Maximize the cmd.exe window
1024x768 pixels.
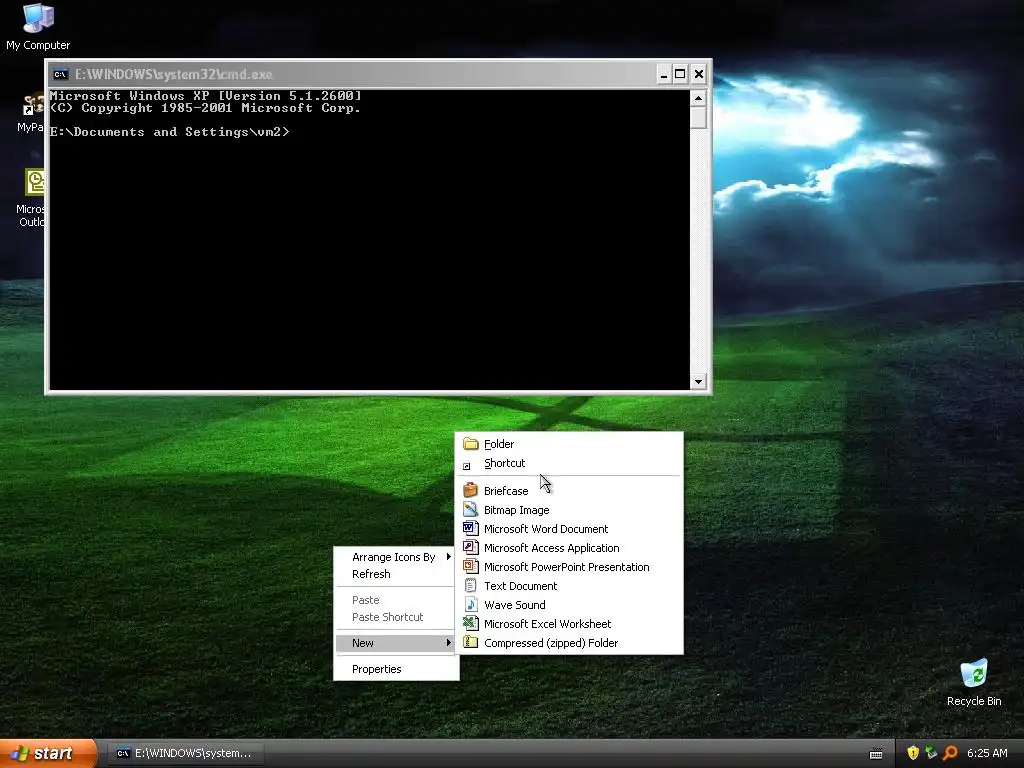[680, 74]
